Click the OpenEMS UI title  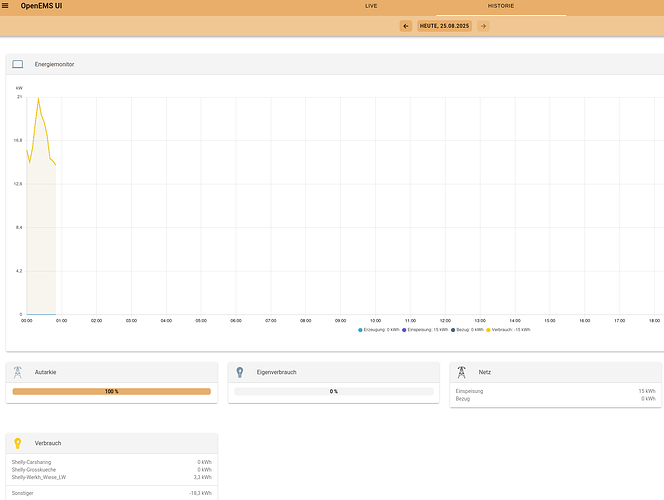pos(42,6)
